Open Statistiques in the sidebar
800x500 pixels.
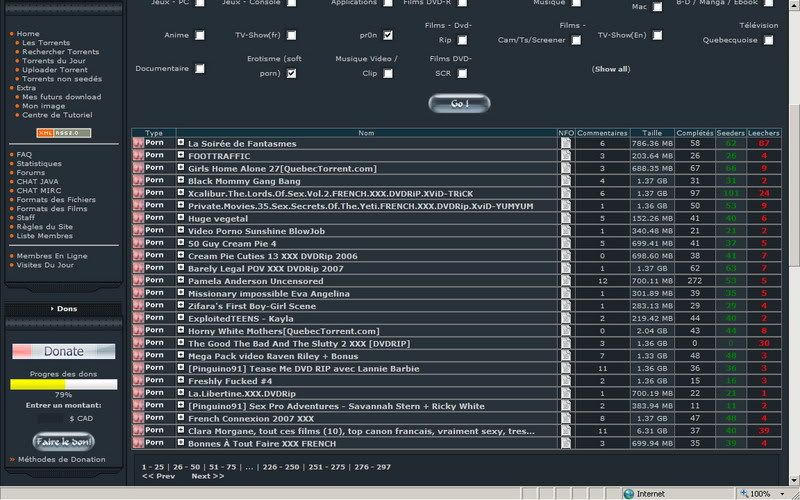tap(39, 164)
